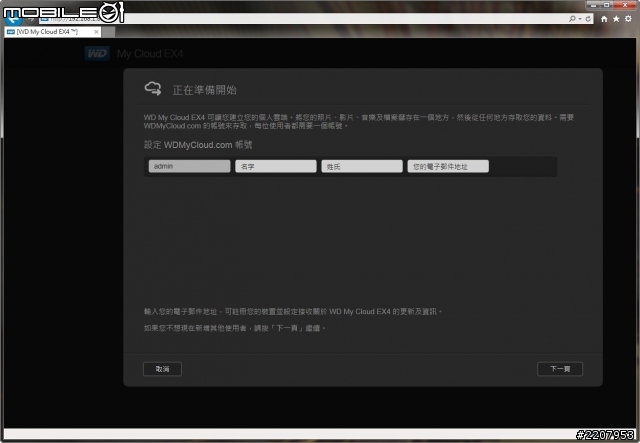Click the last name (姓氏) field
The image size is (640, 443).
click(x=362, y=166)
